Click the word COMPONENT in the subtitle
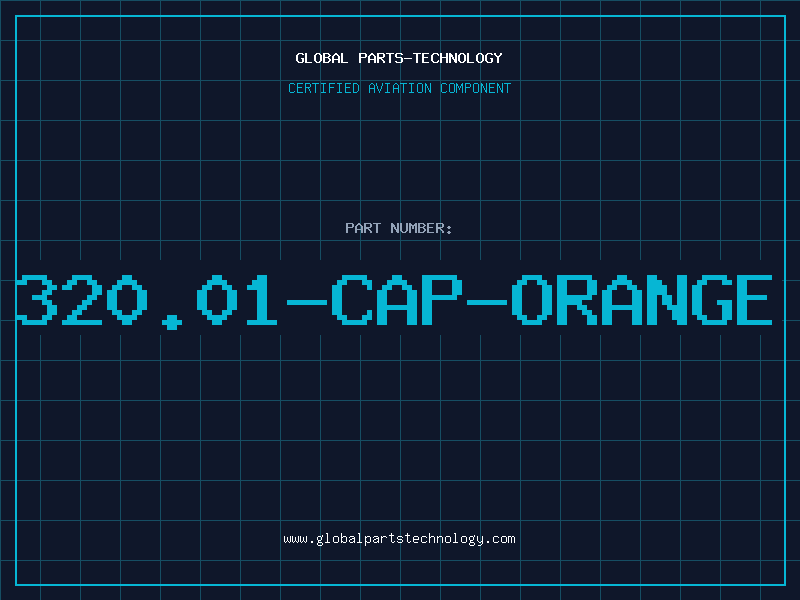Screen dimensions: 800x600 (475, 88)
